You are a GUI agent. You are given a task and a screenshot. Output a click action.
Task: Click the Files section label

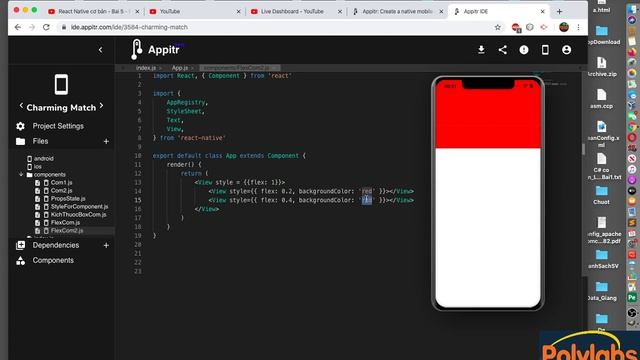click(40, 141)
